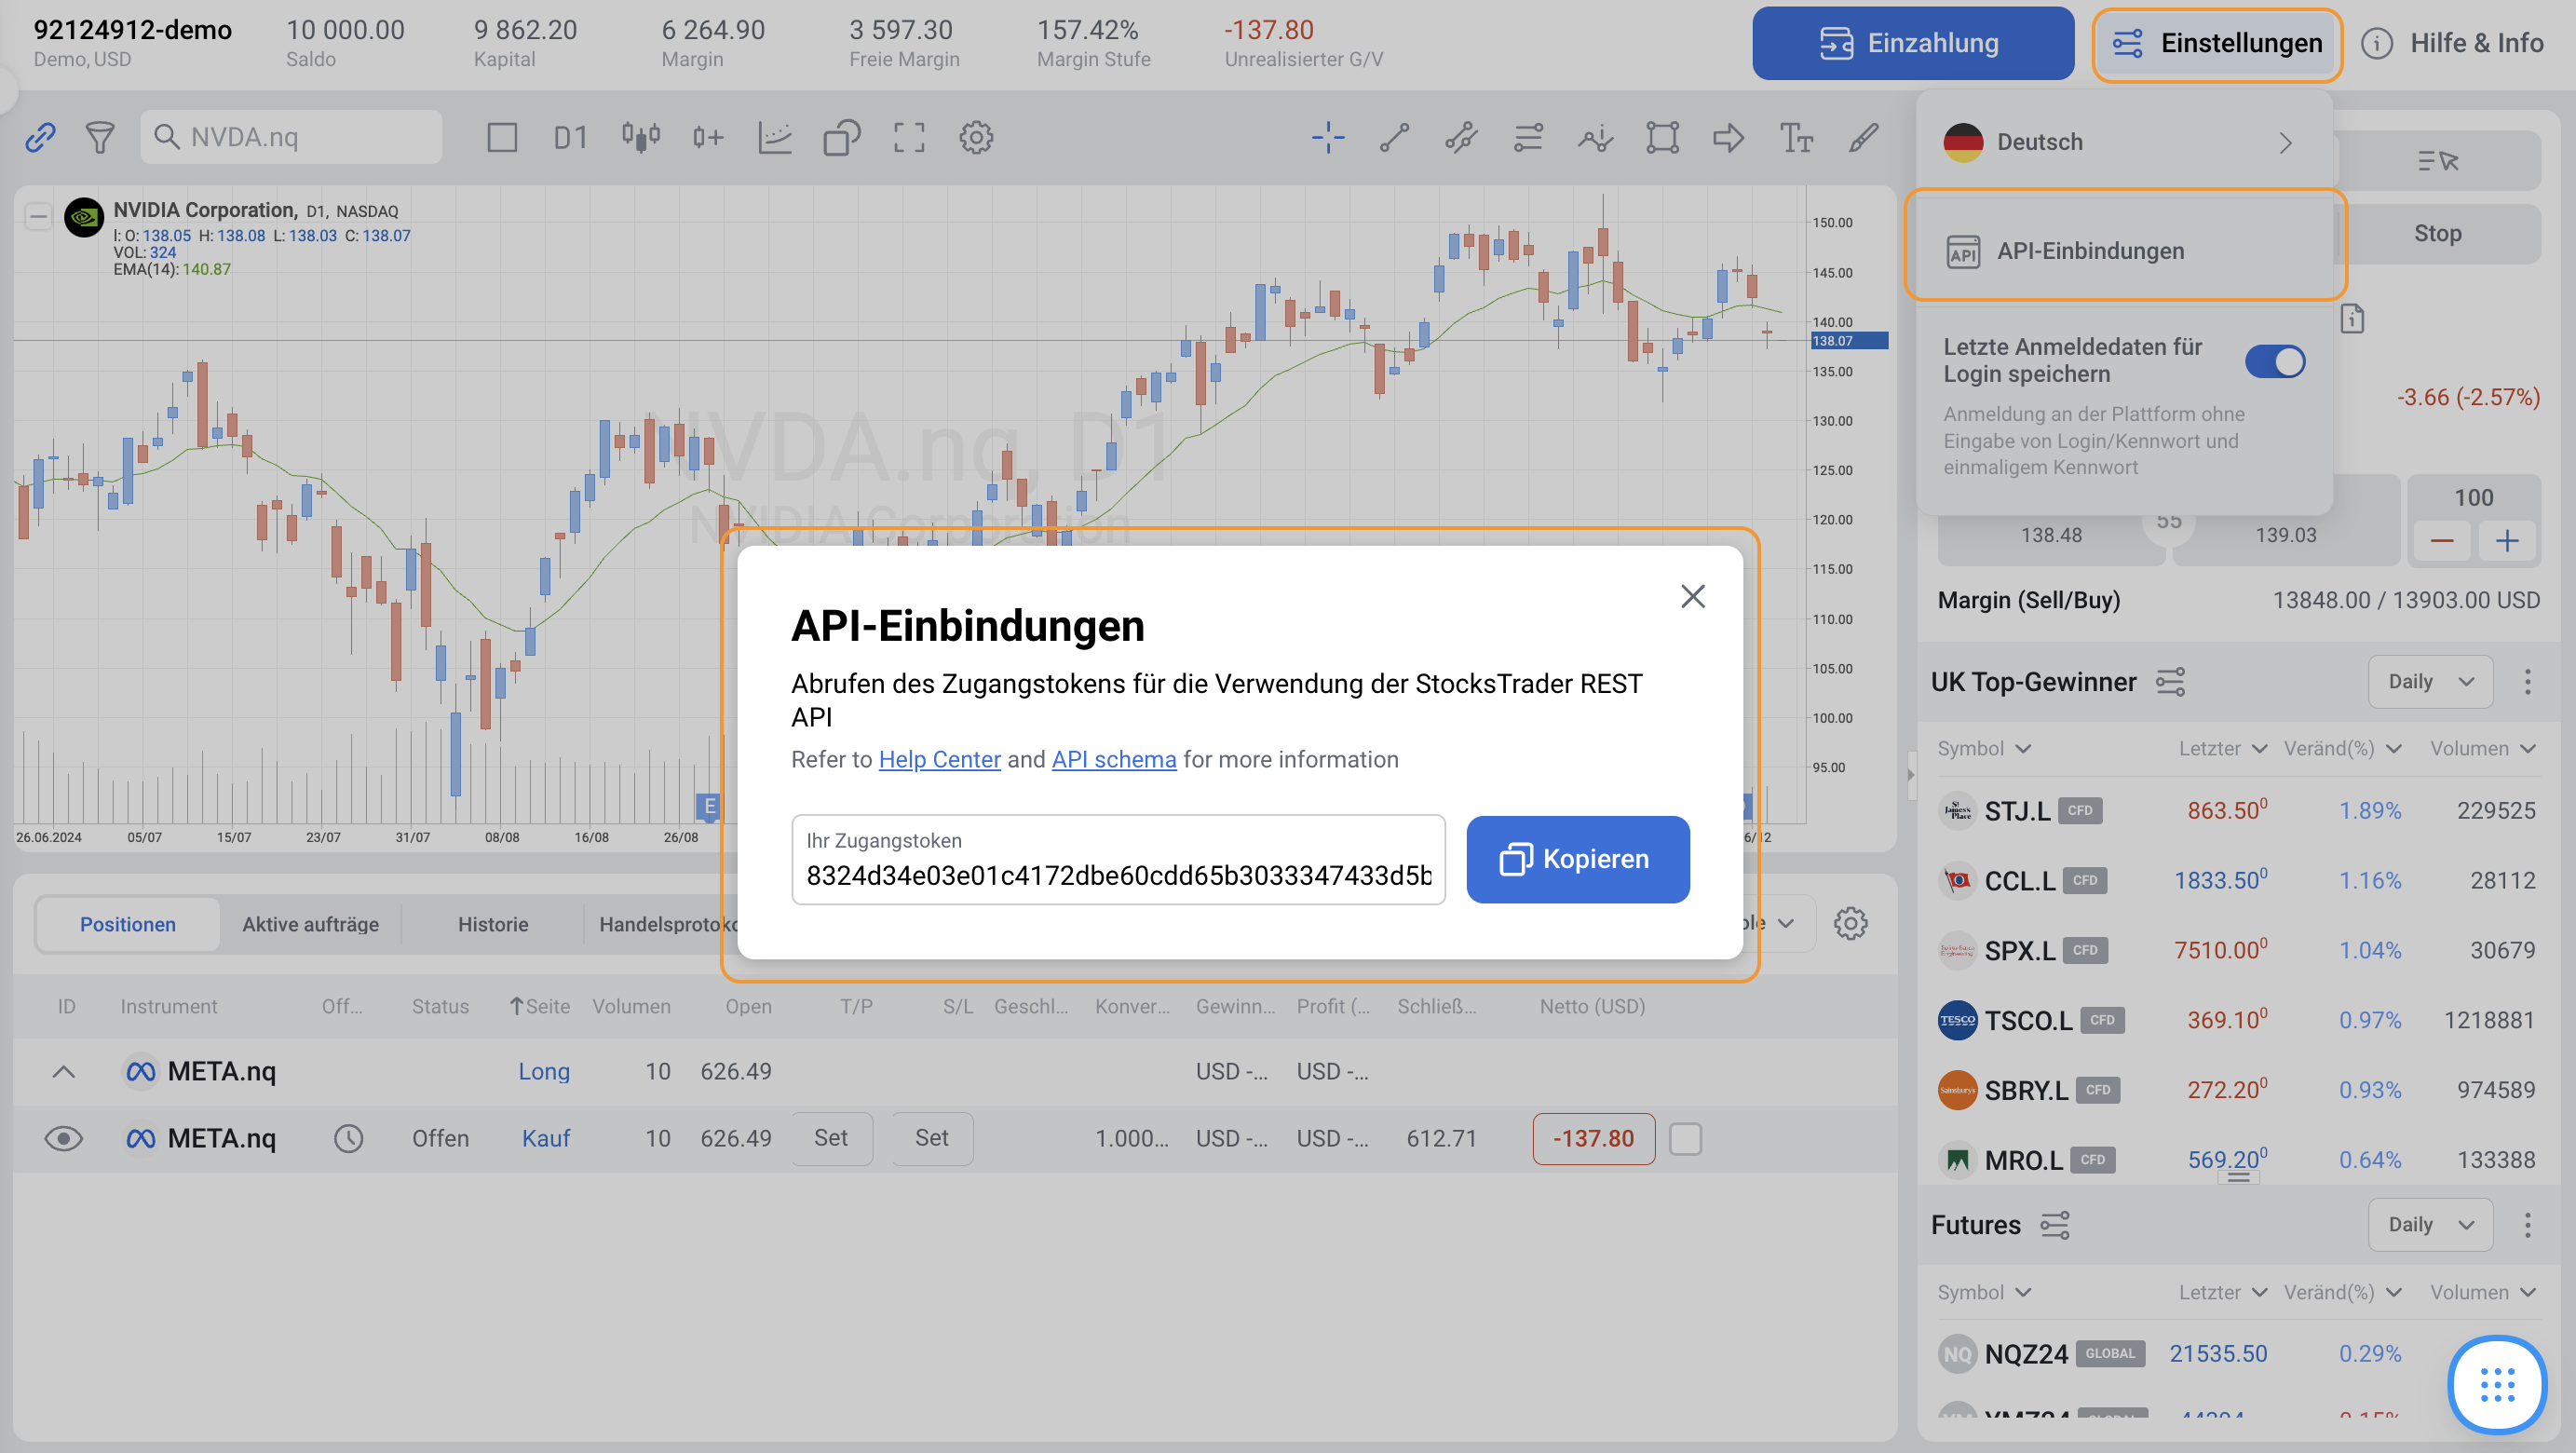Select the text annotation tool
Image resolution: width=2576 pixels, height=1453 pixels.
(1796, 138)
